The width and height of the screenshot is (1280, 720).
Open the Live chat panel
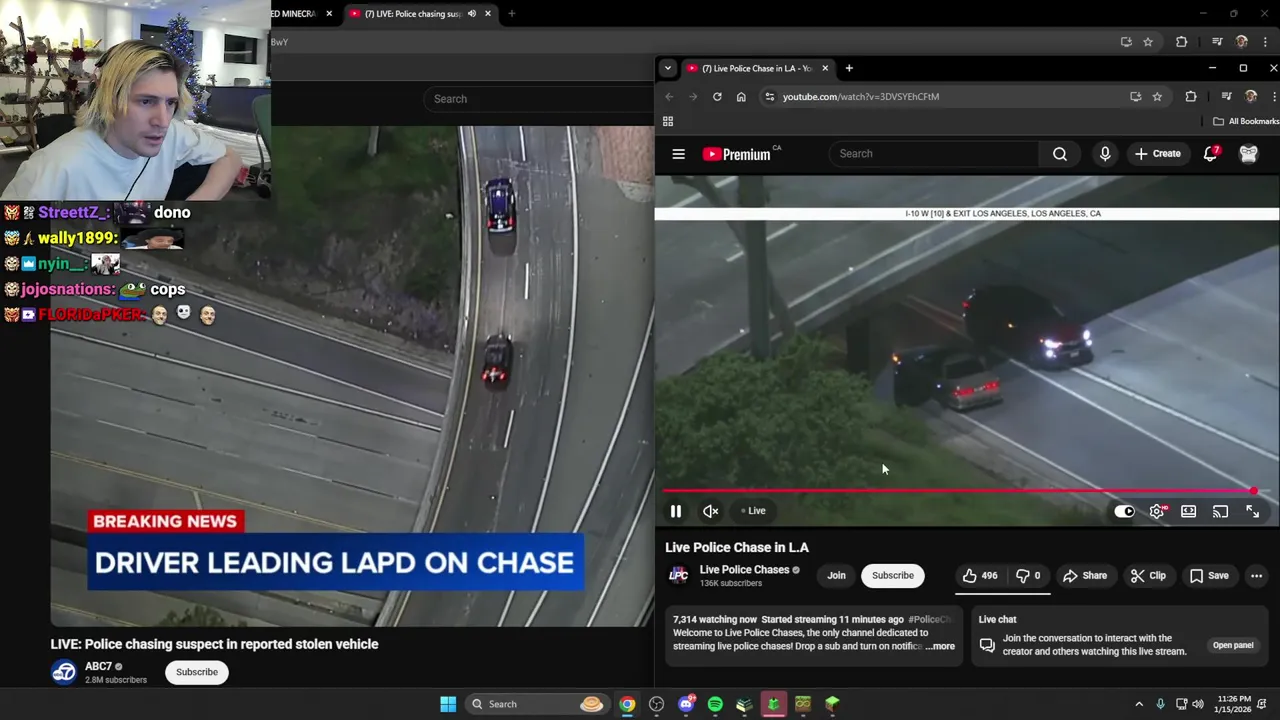pos(1233,645)
